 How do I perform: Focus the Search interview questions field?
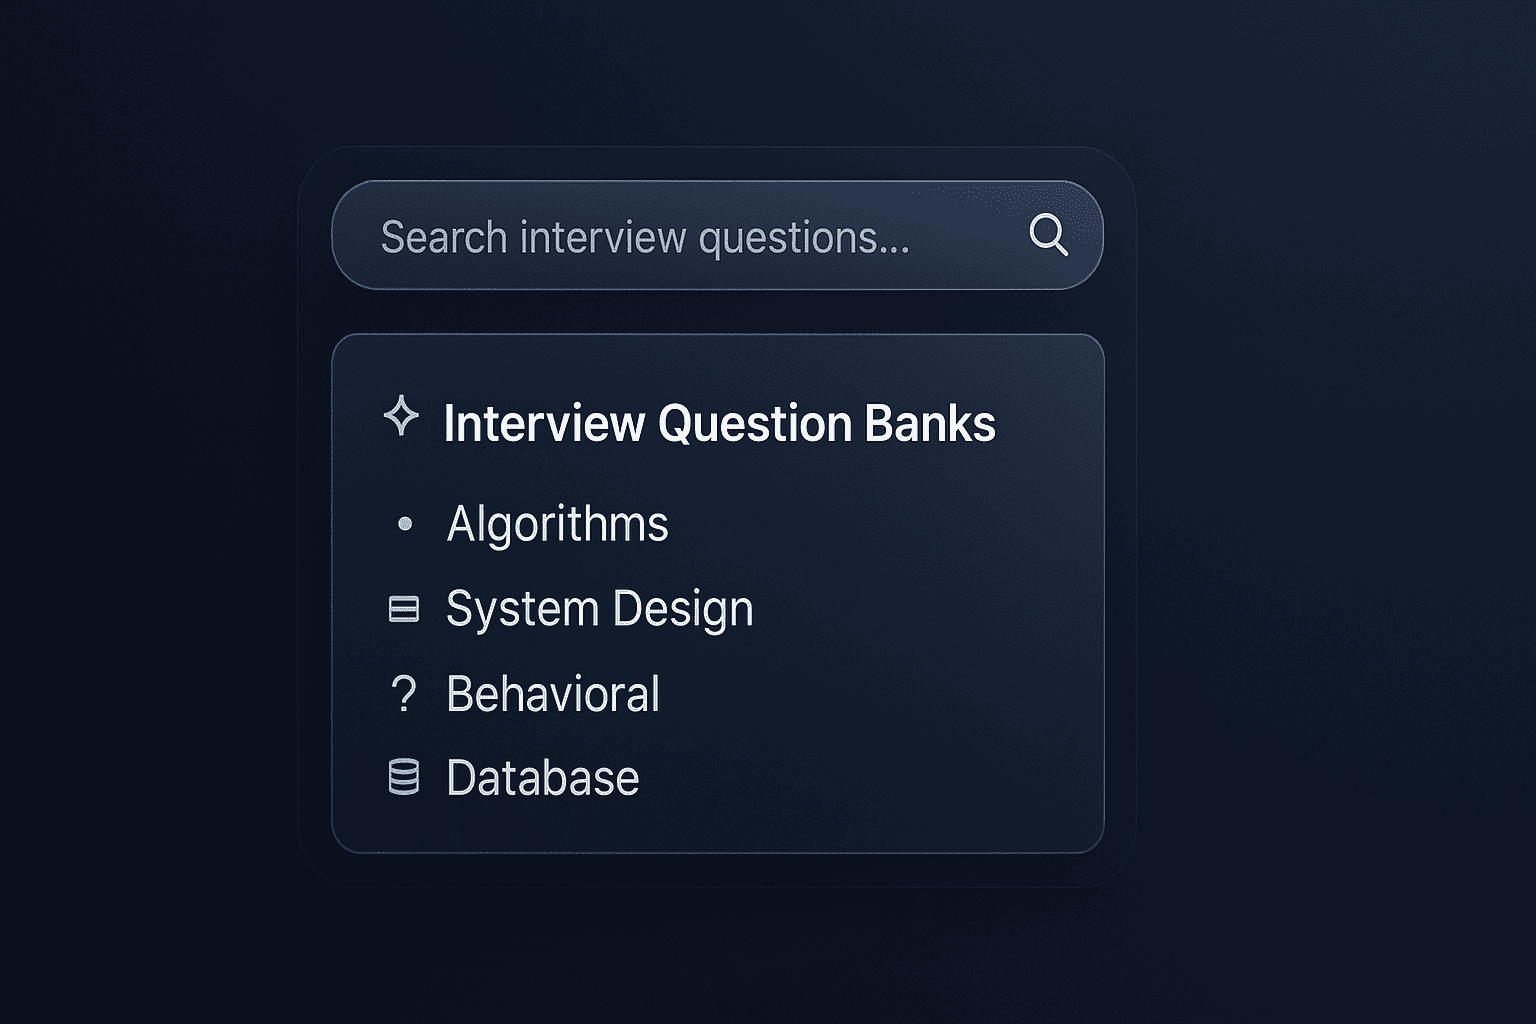tap(680, 237)
